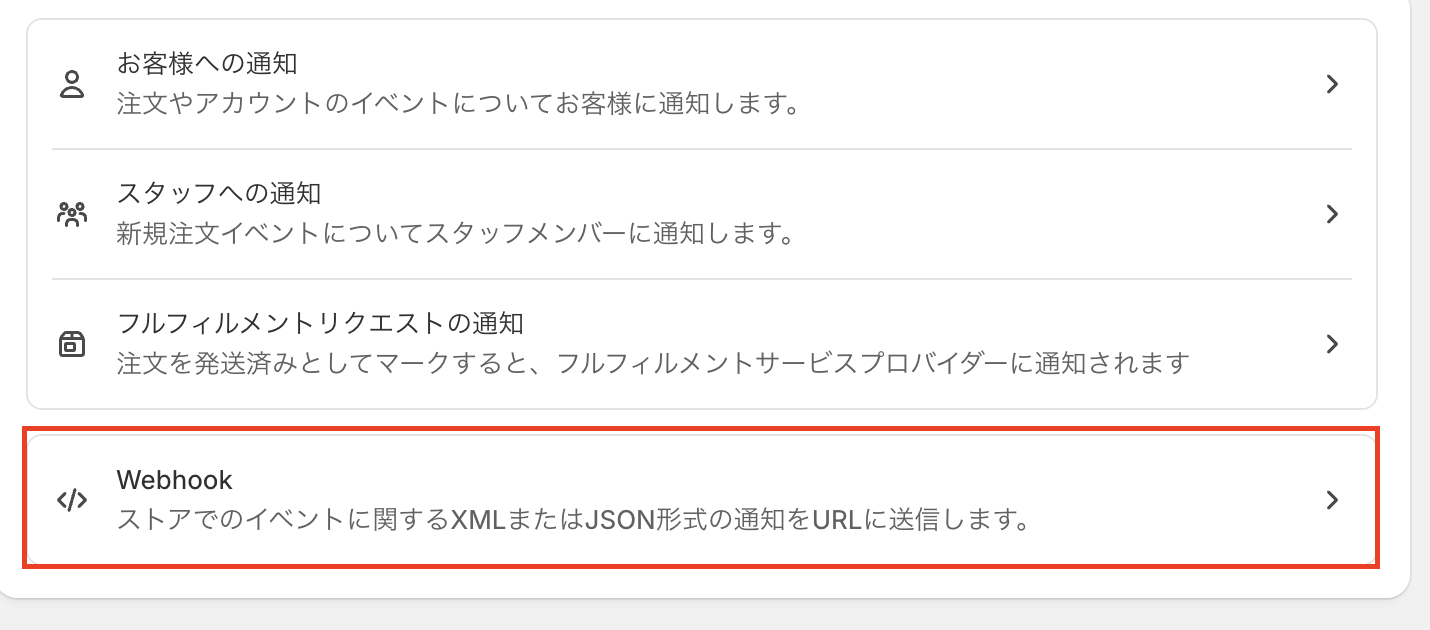Click the description 新規注文イベントについてスタッフメンバーに通知します

click(x=455, y=234)
